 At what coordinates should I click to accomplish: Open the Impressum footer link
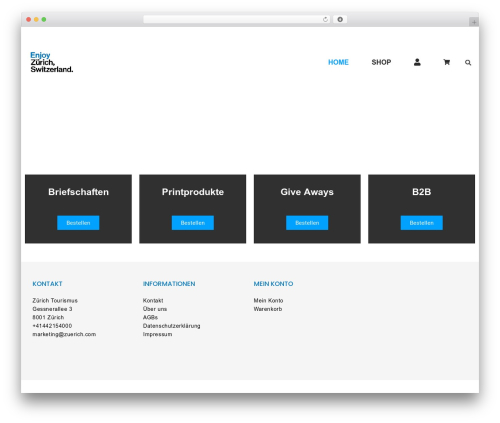click(158, 334)
